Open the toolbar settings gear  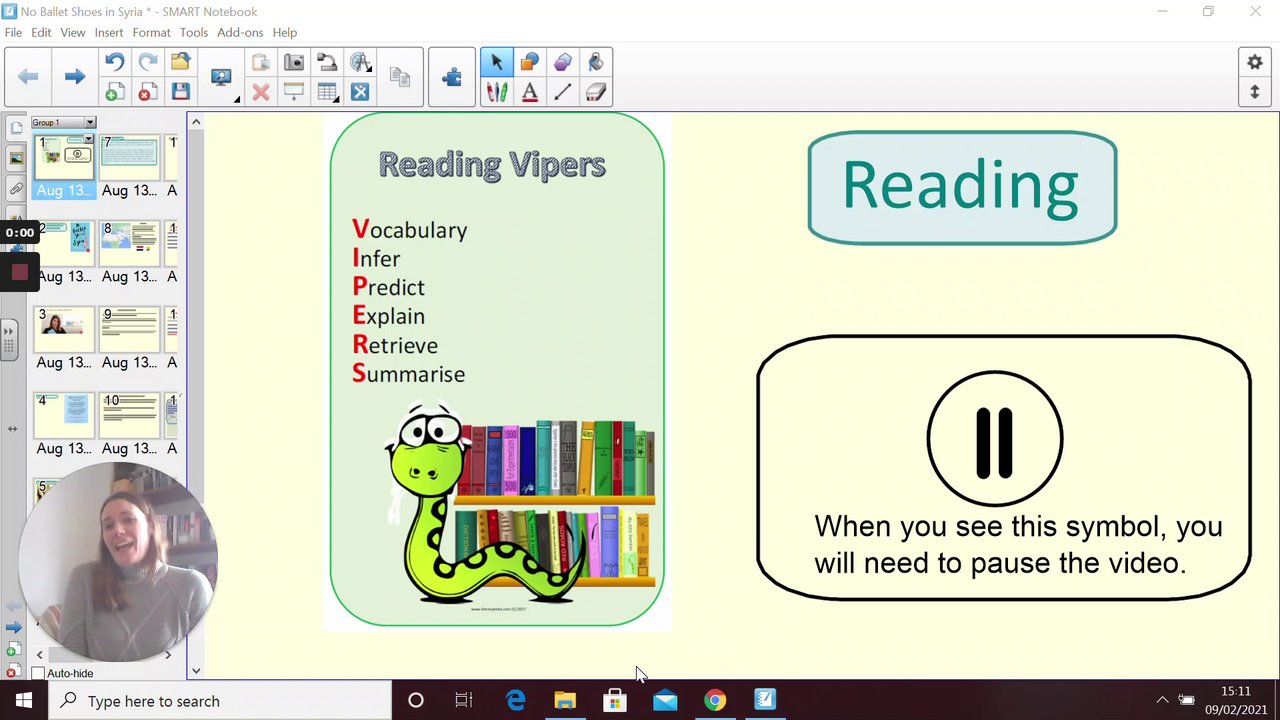[1254, 63]
